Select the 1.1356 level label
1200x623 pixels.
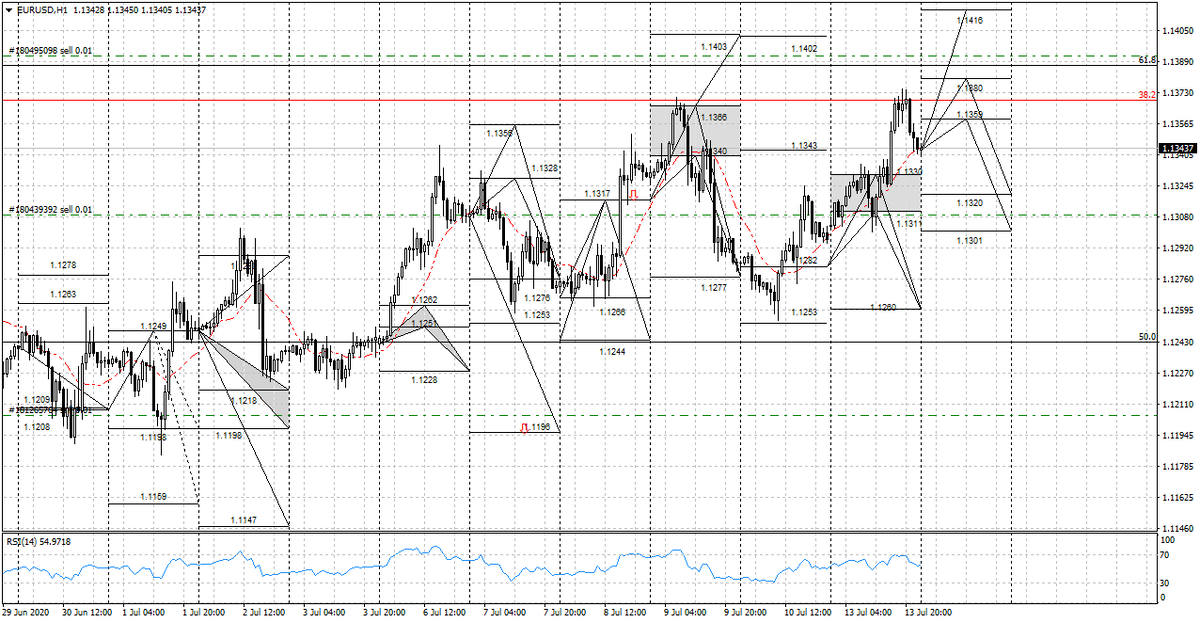499,133
